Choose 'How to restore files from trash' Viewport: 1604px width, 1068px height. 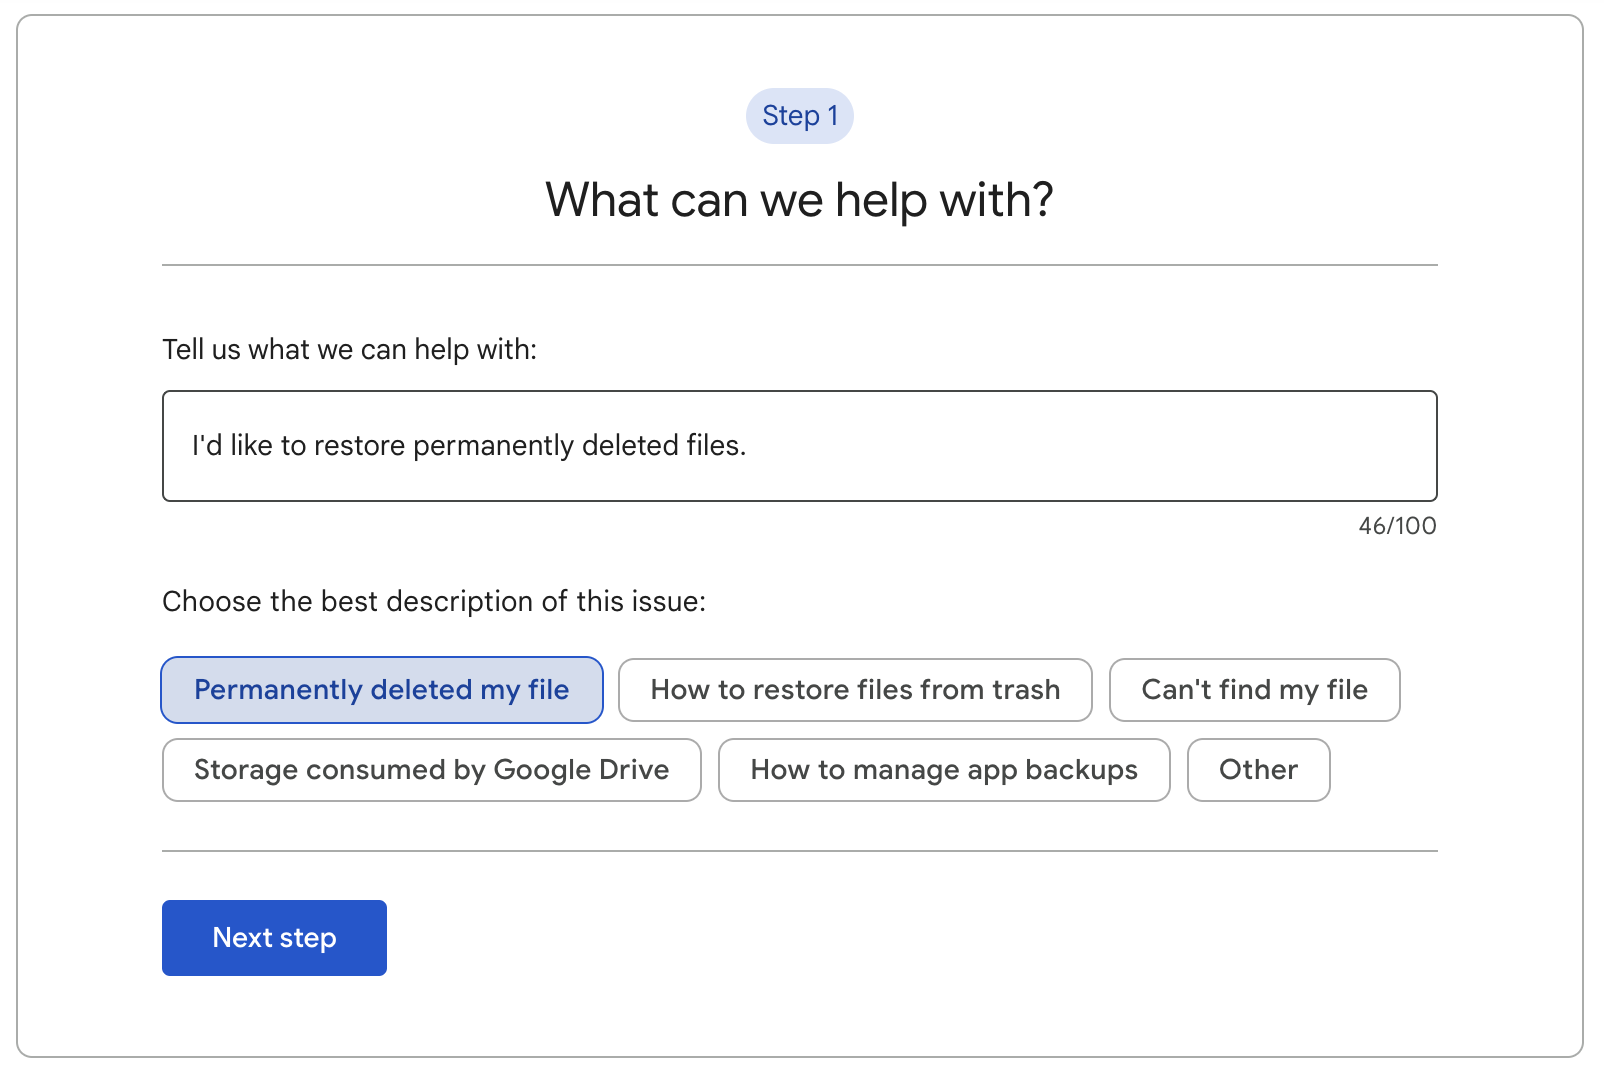tap(855, 690)
